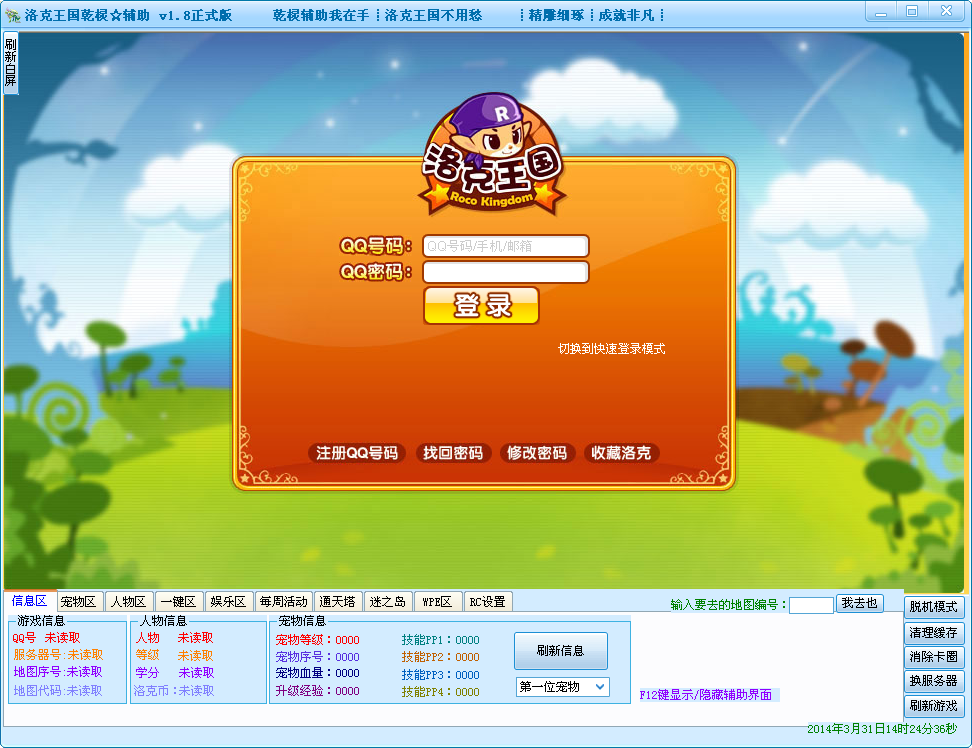Click the app icon in title bar
The height and width of the screenshot is (748, 972).
click(x=12, y=15)
